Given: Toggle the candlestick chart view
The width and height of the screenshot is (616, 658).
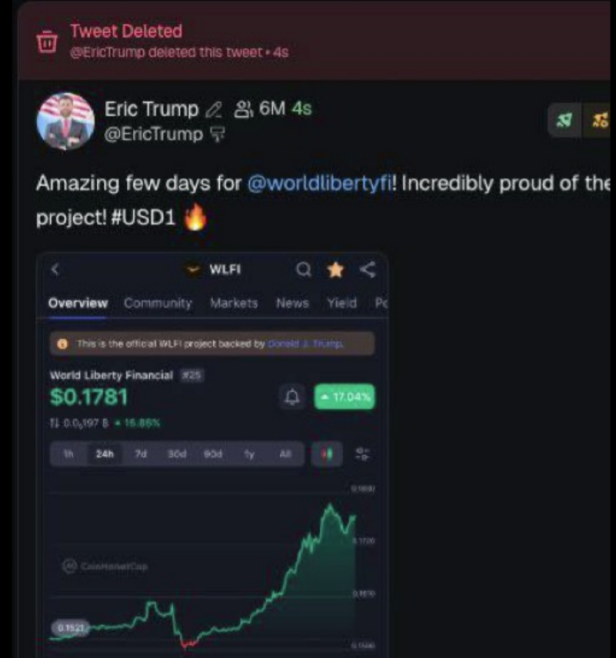Looking at the screenshot, I should tap(326, 454).
